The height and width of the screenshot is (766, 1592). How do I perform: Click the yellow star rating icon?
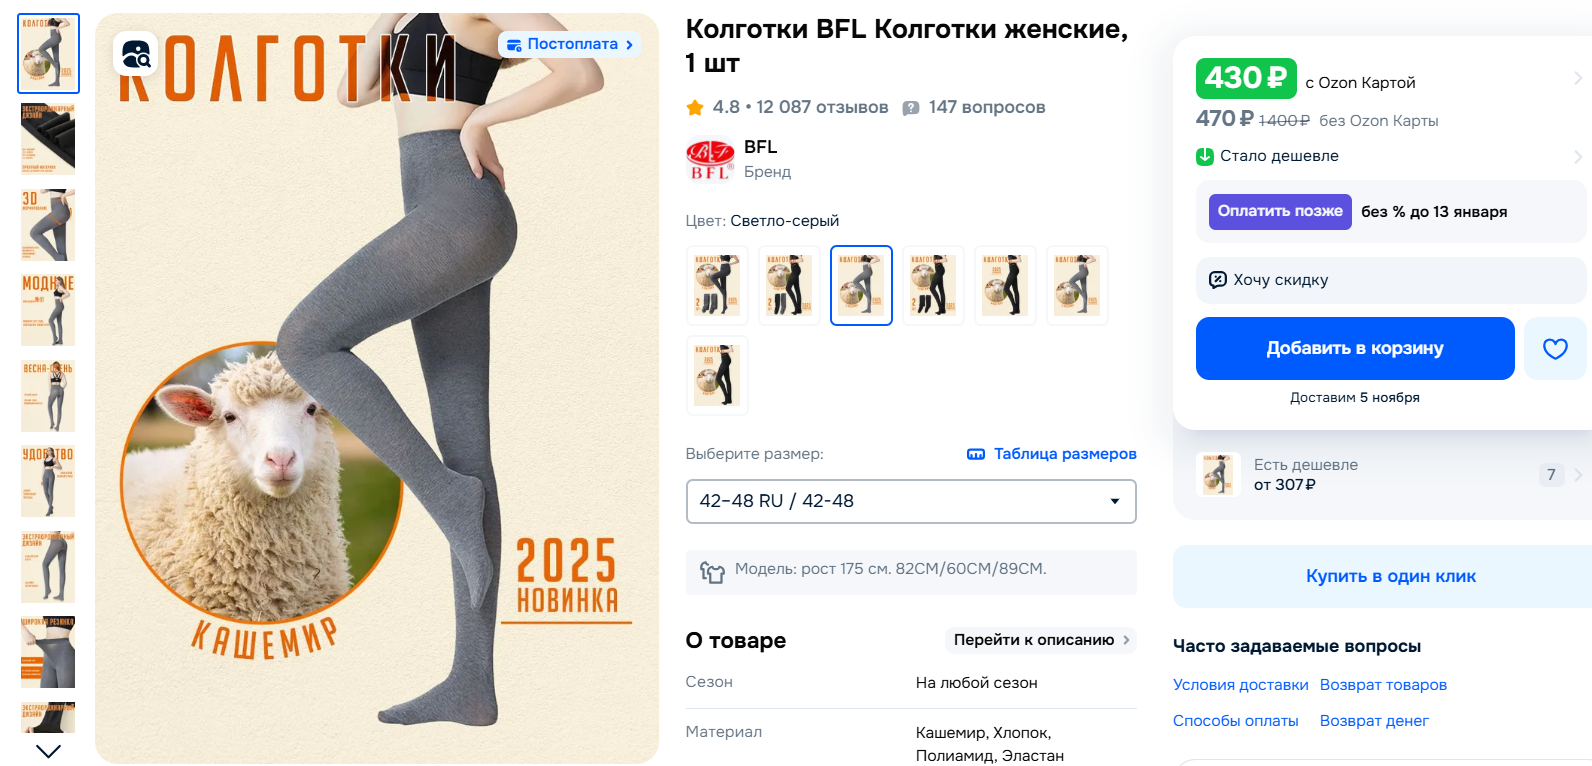[695, 107]
